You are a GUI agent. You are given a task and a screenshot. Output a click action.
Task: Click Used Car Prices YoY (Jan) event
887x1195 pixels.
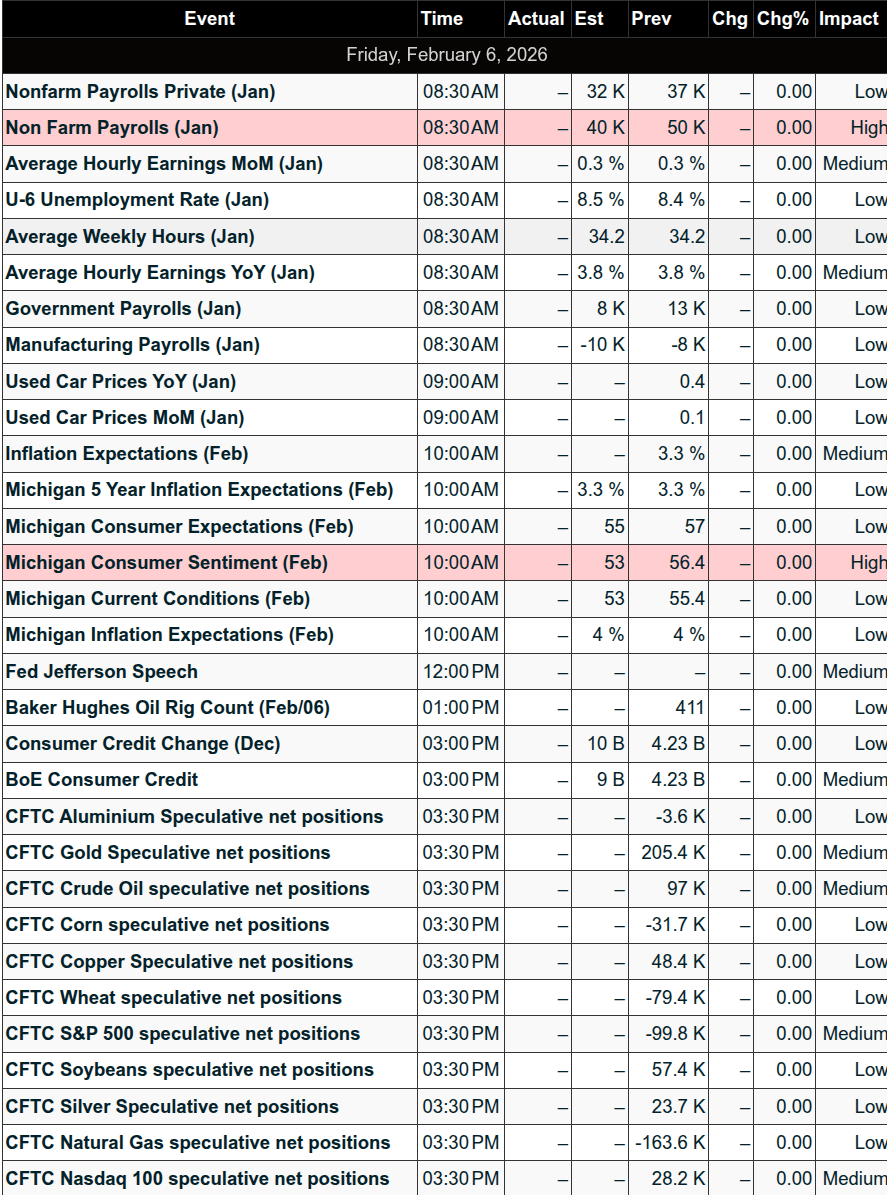(x=120, y=382)
